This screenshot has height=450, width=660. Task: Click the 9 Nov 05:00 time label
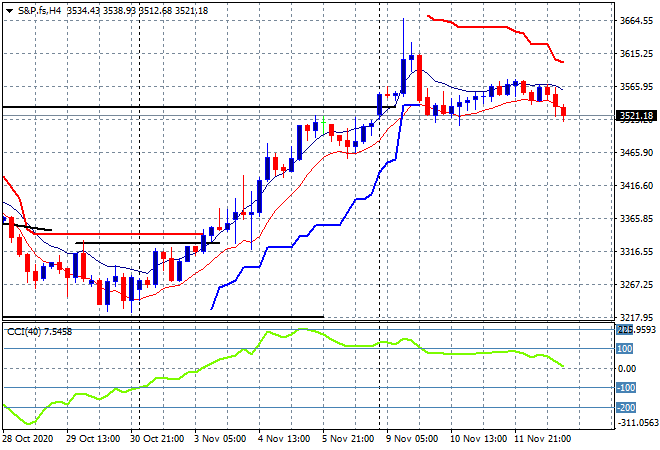(x=412, y=439)
